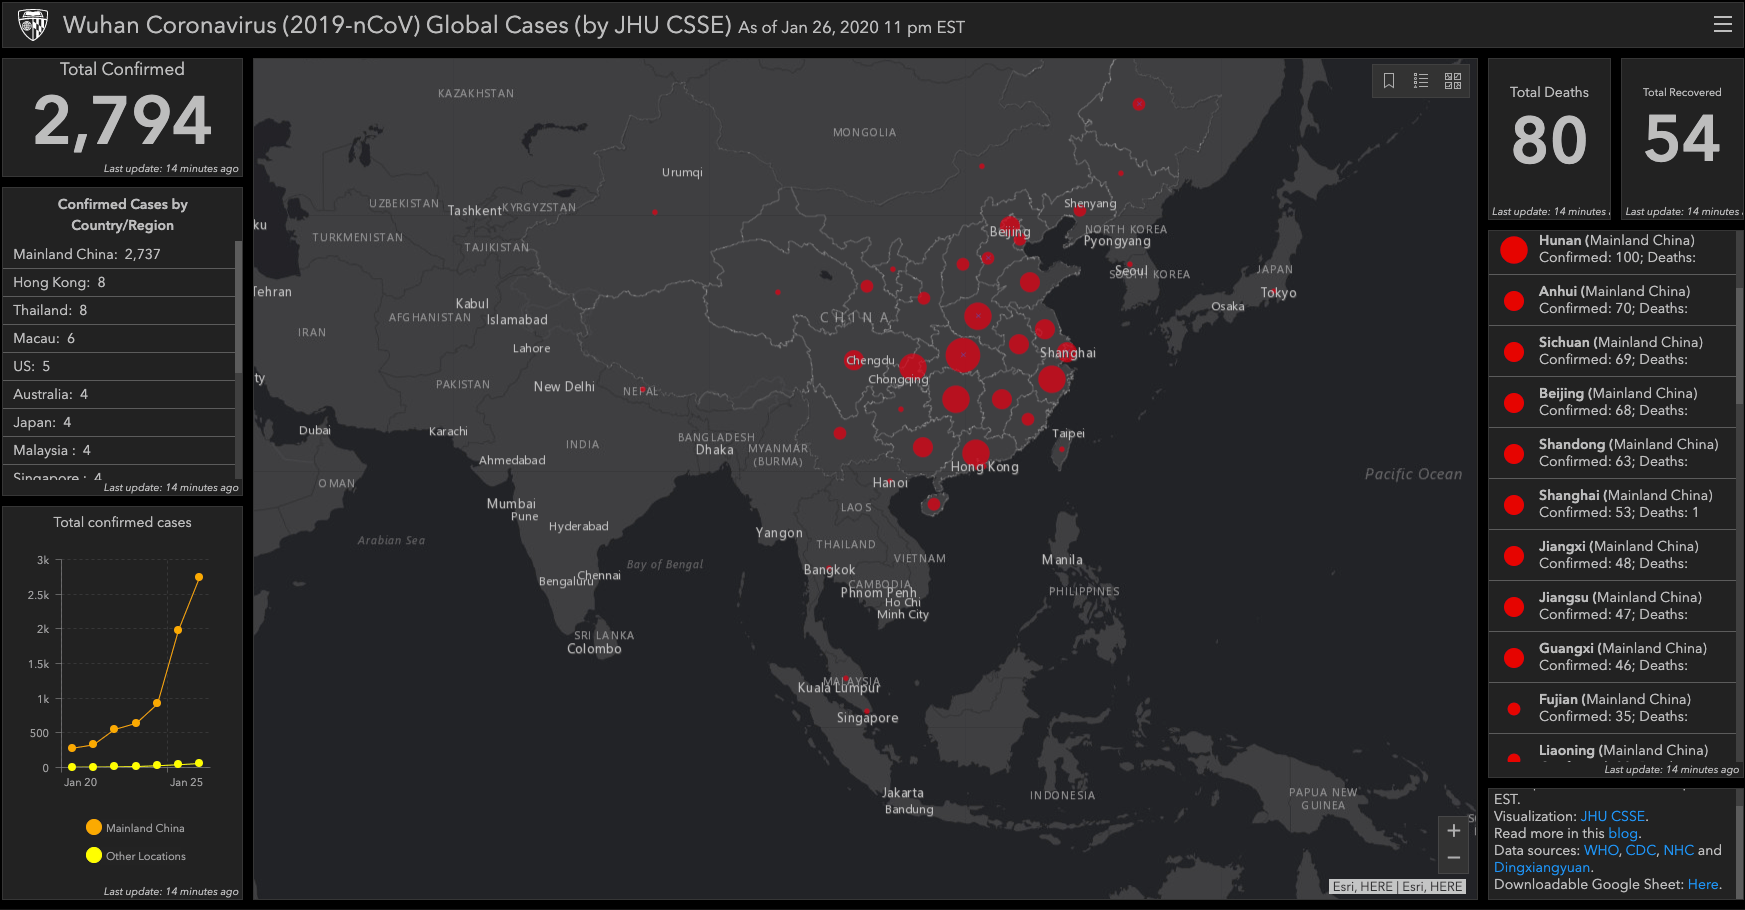The height and width of the screenshot is (910, 1745).
Task: Toggle the Mainland China chart series
Action: [93, 827]
